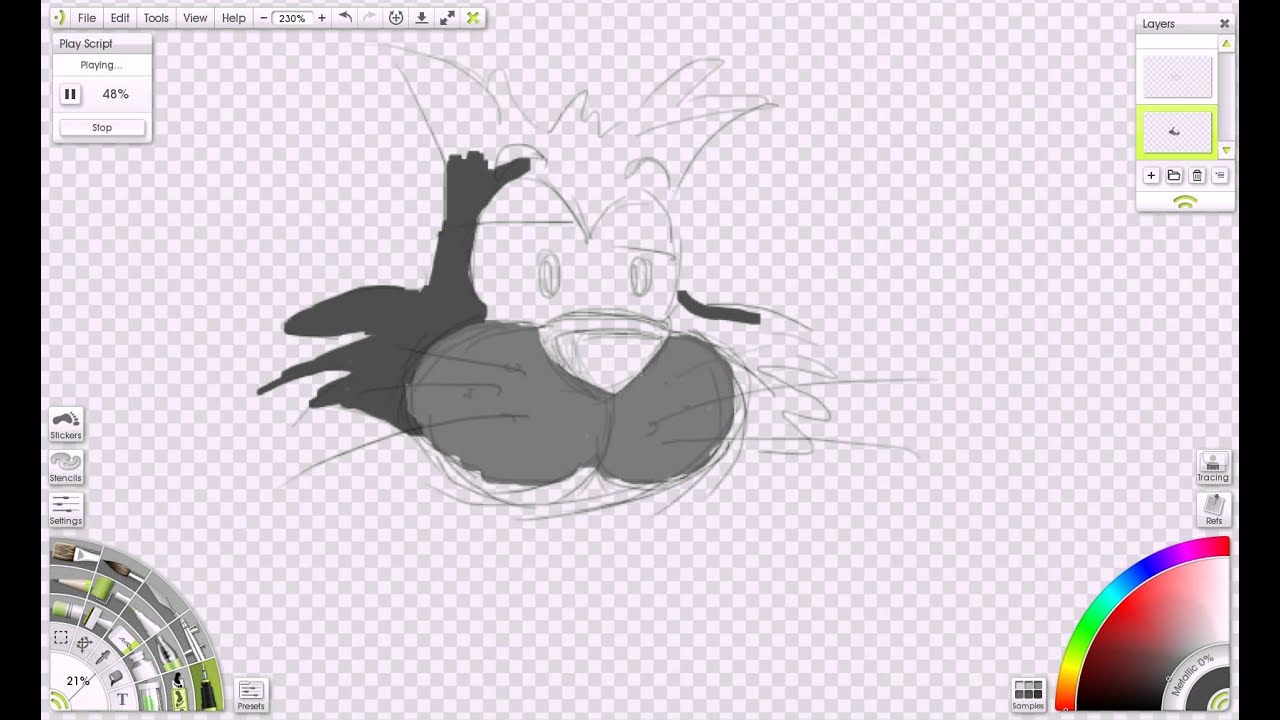Open the View menu
The width and height of the screenshot is (1280, 720).
tap(195, 18)
